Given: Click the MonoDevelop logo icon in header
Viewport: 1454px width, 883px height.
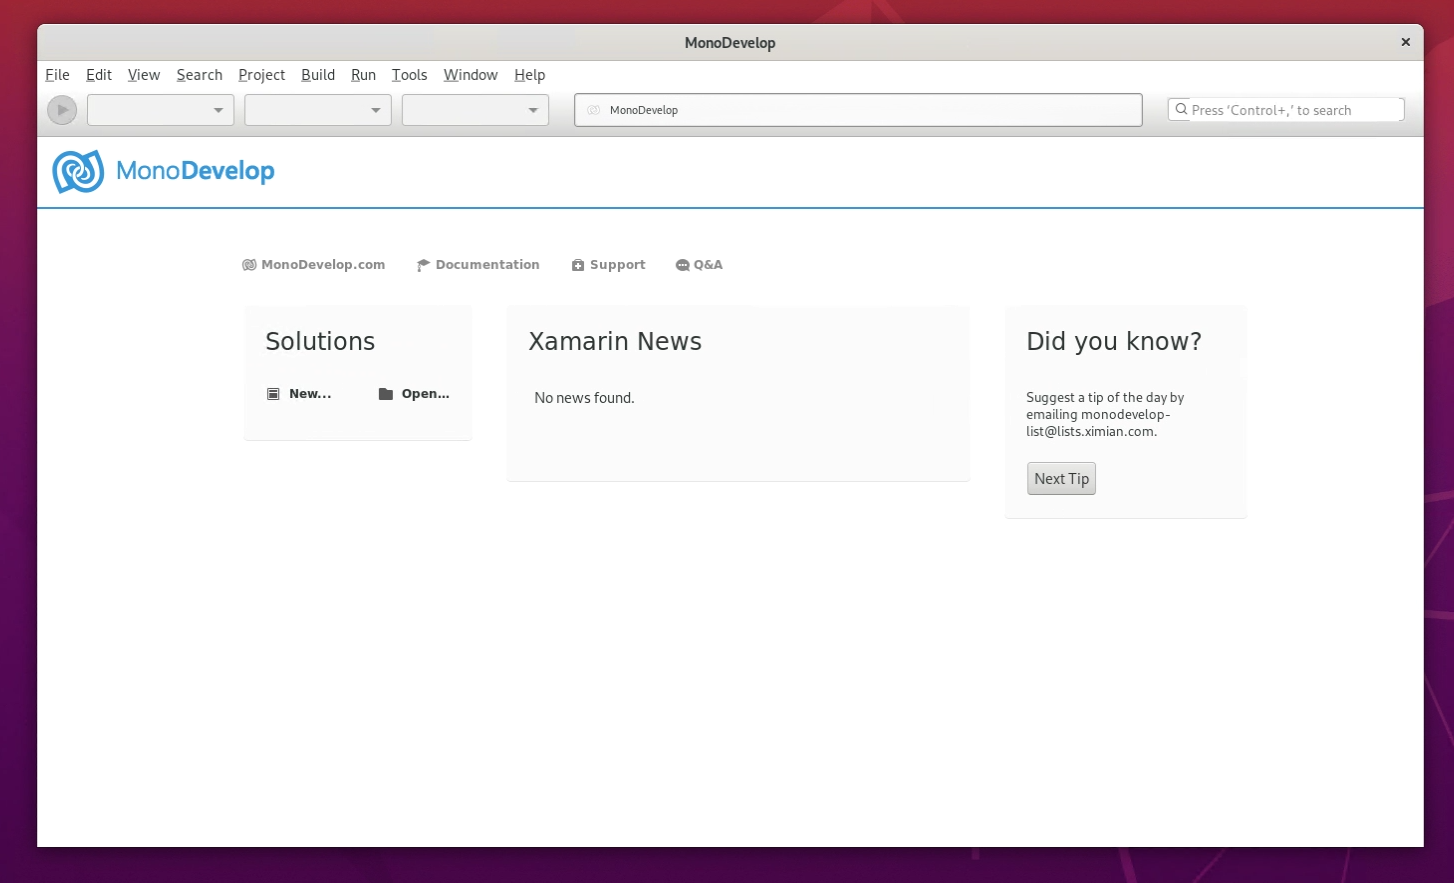Looking at the screenshot, I should [x=78, y=171].
